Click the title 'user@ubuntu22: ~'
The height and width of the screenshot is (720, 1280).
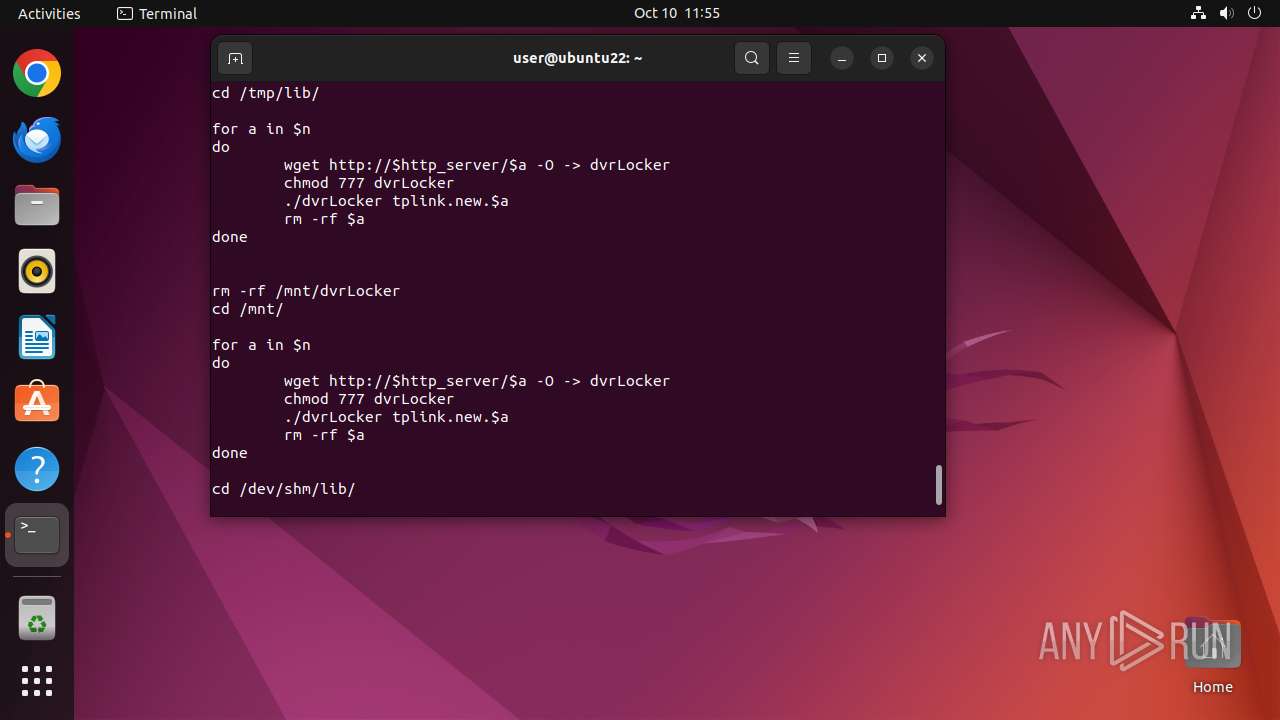(578, 58)
